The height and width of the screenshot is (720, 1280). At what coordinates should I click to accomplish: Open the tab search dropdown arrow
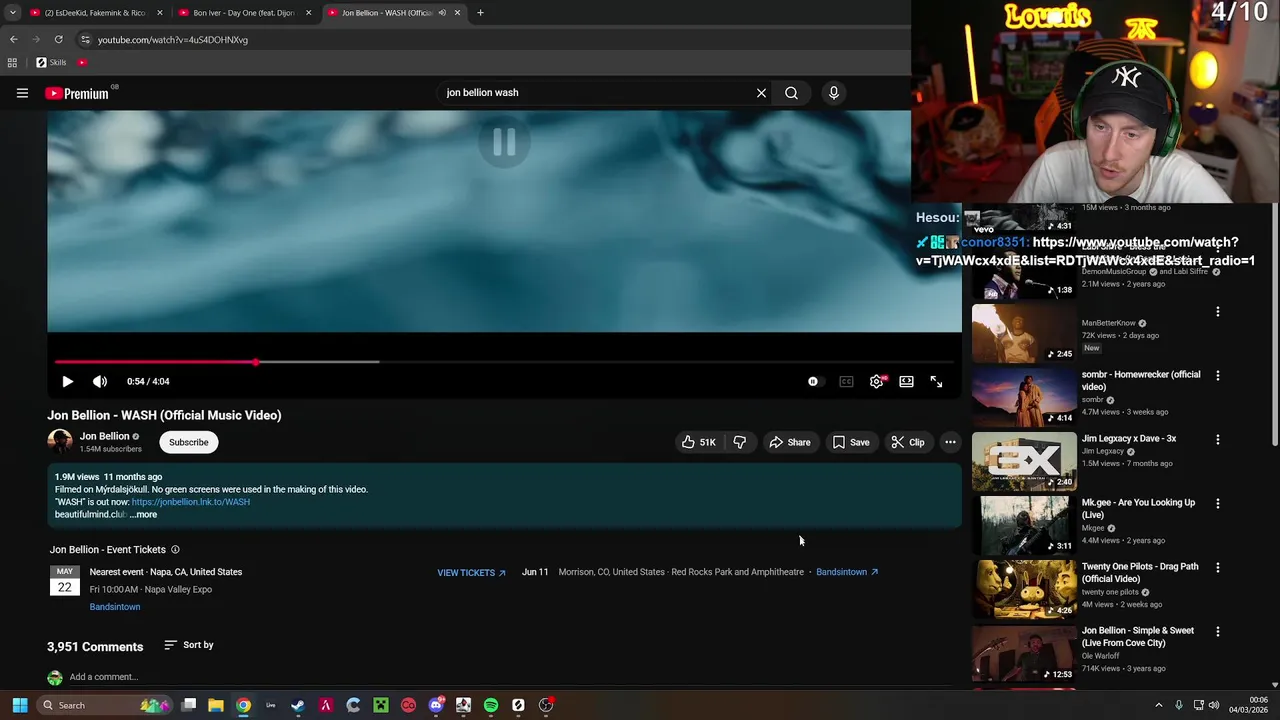[13, 13]
